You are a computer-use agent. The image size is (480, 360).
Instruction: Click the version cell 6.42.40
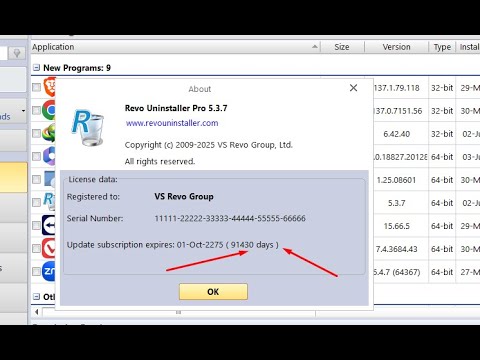pos(396,134)
